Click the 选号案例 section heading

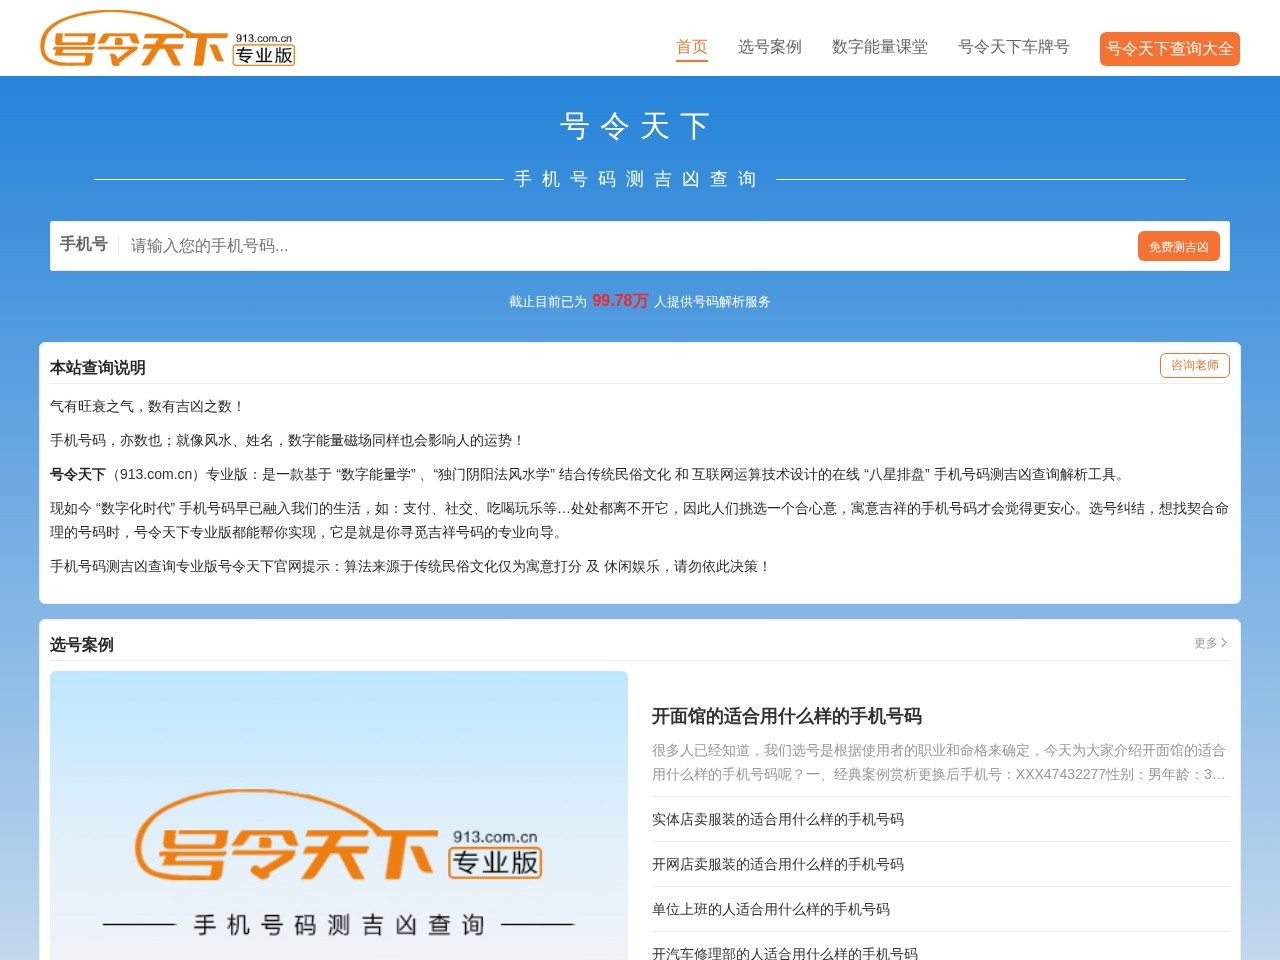coord(82,645)
